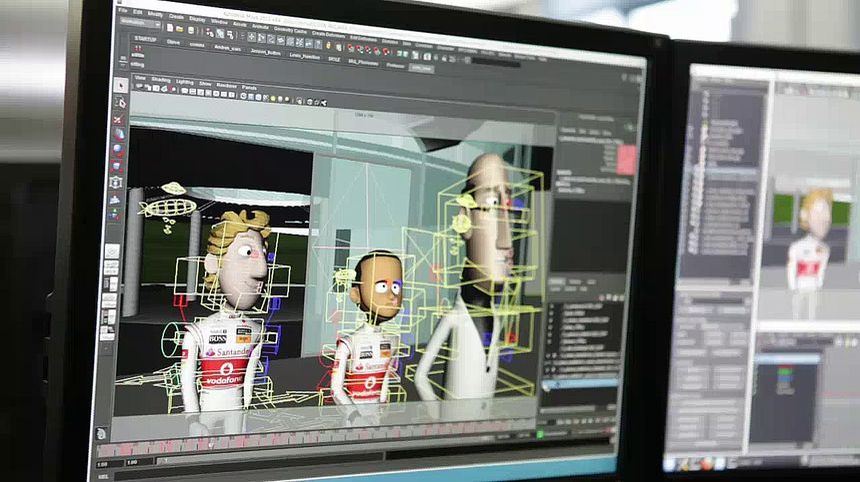The image size is (860, 482).
Task: Open the viewport Lighting menu
Action: tap(185, 82)
